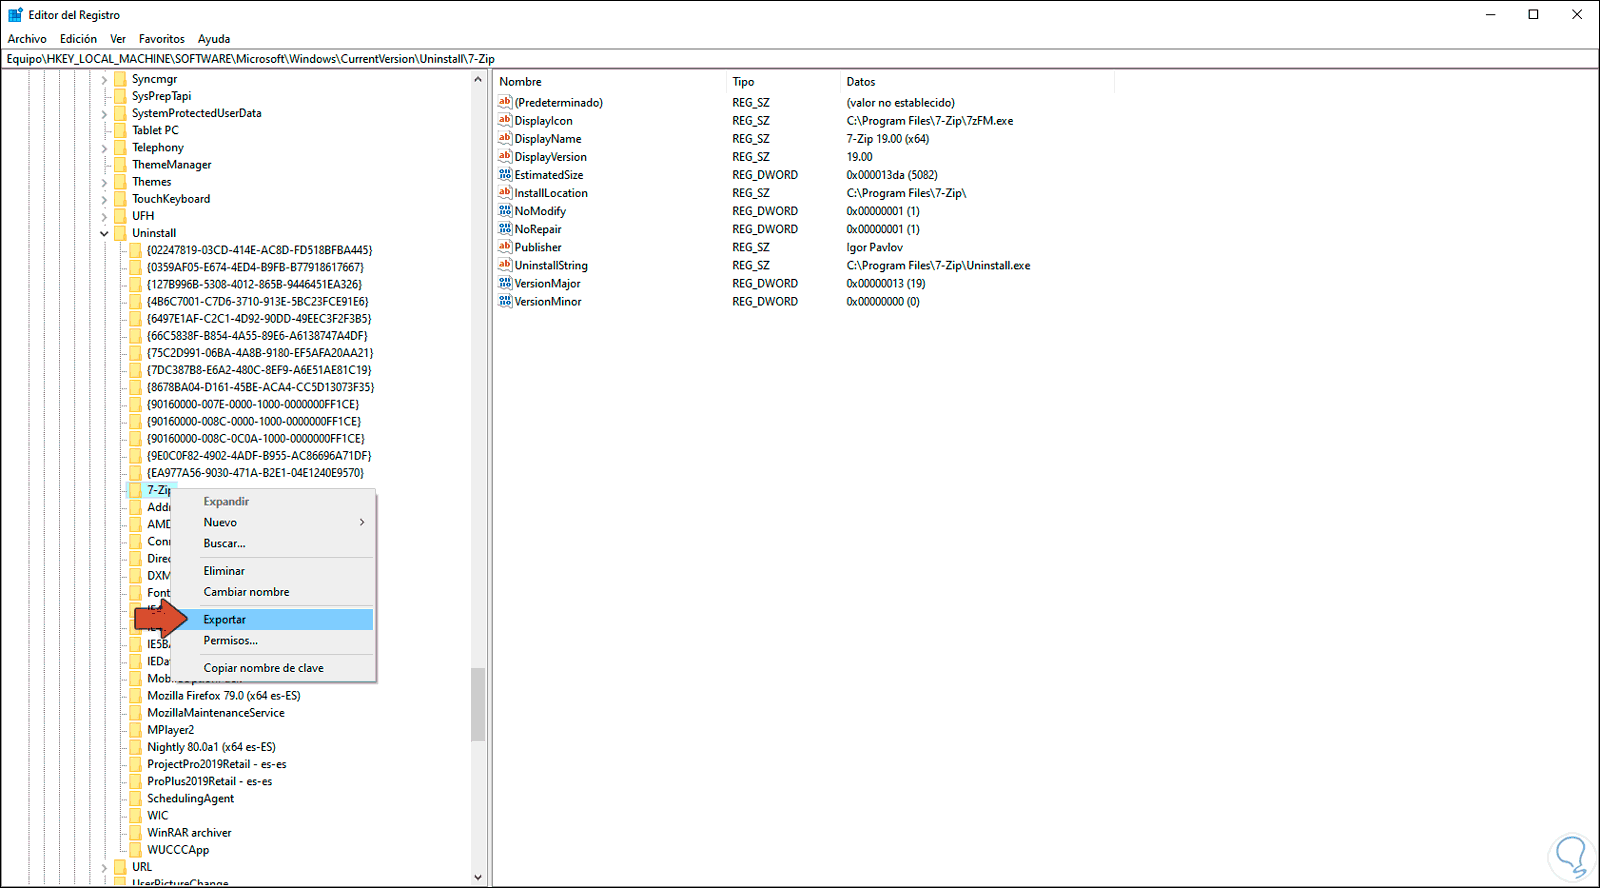Click the Igor Pavlov publisher data
Screen dimensions: 1600x888
pyautogui.click(x=874, y=247)
